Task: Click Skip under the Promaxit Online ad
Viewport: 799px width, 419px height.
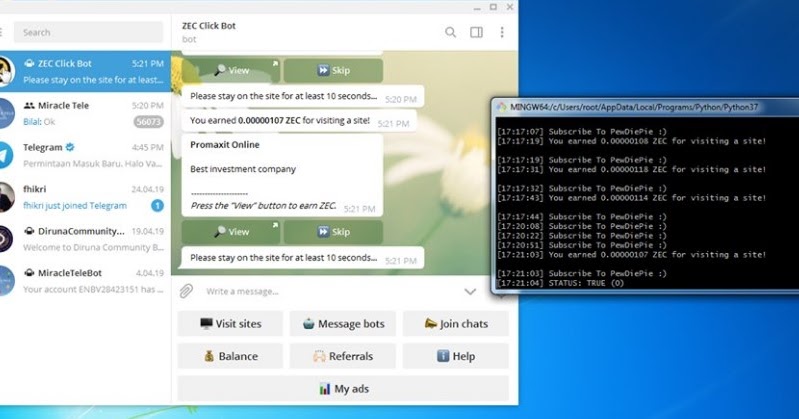Action: 333,232
